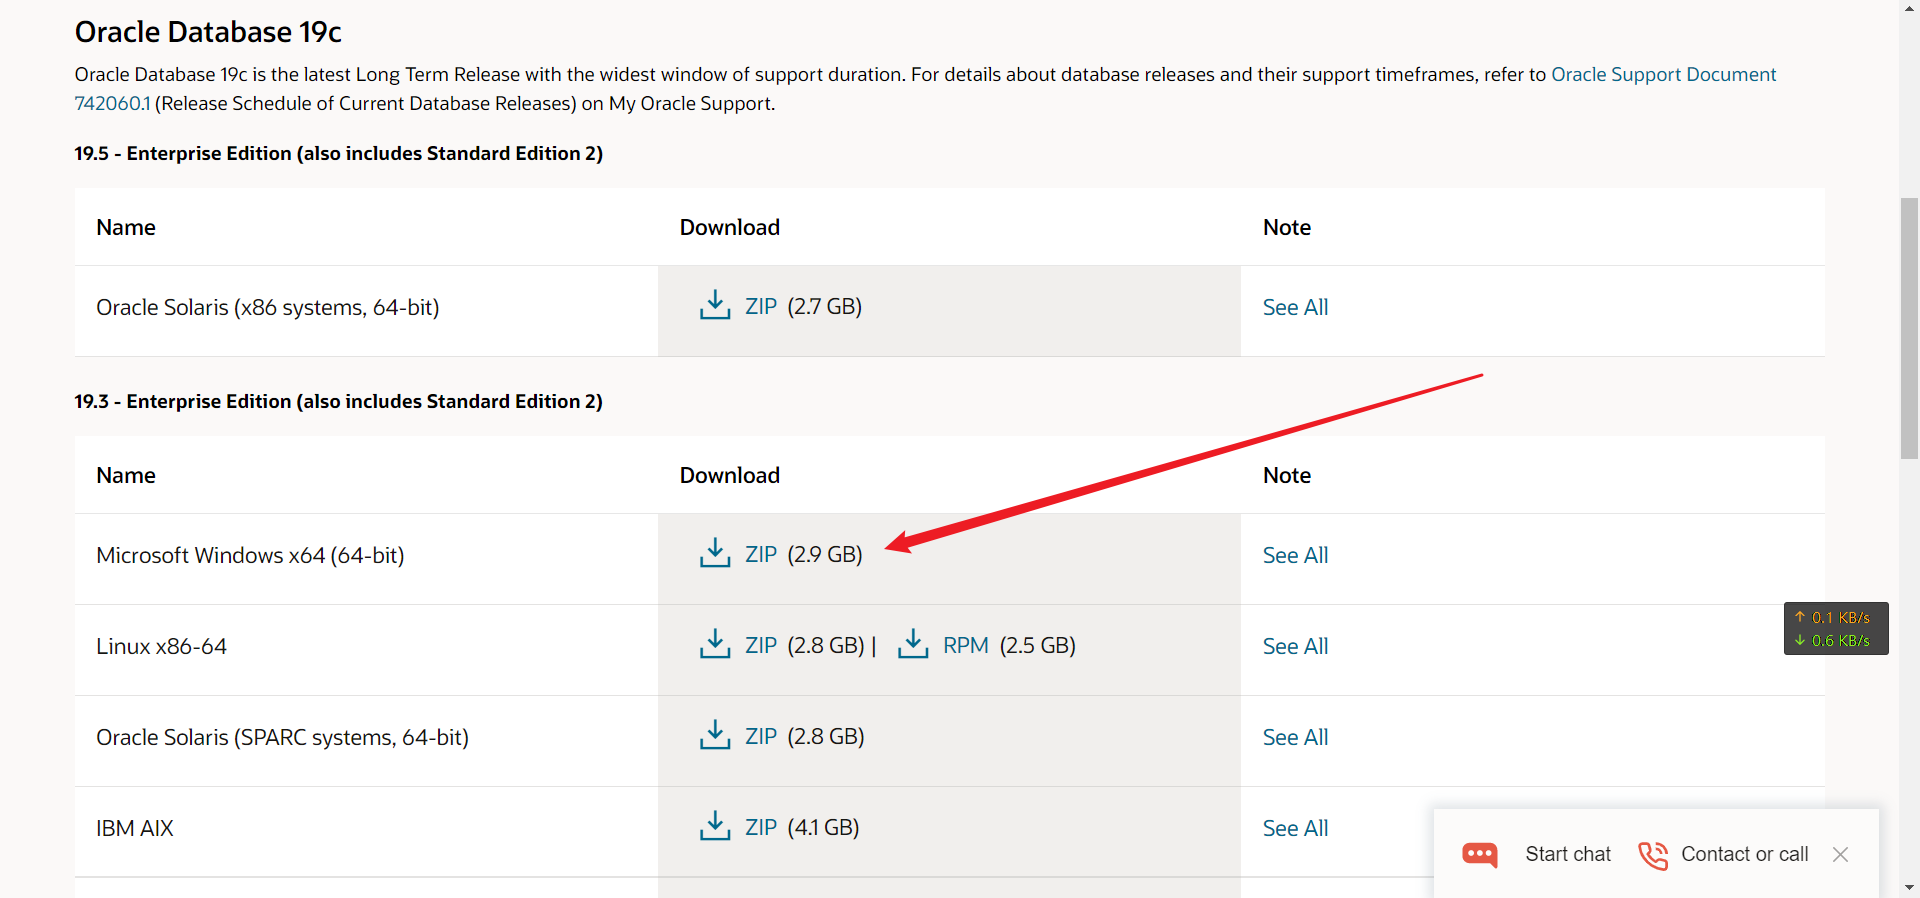
Task: Click download icon beside Linux x86-64 ZIP
Action: coord(714,644)
